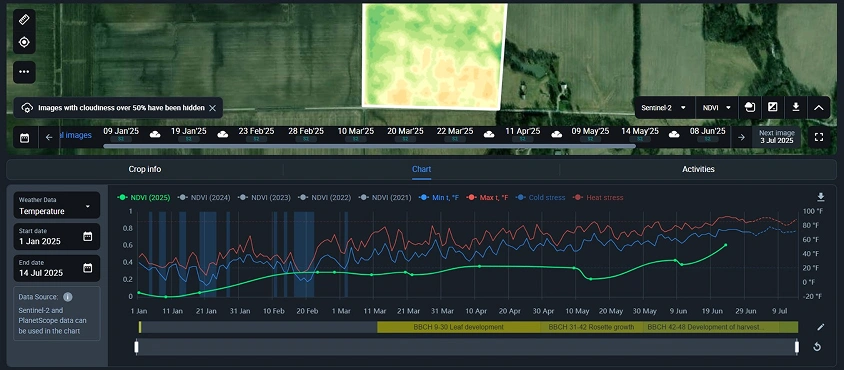Image resolution: width=844 pixels, height=370 pixels.
Task: Open the End date calendar picker icon
Action: pyautogui.click(x=88, y=268)
